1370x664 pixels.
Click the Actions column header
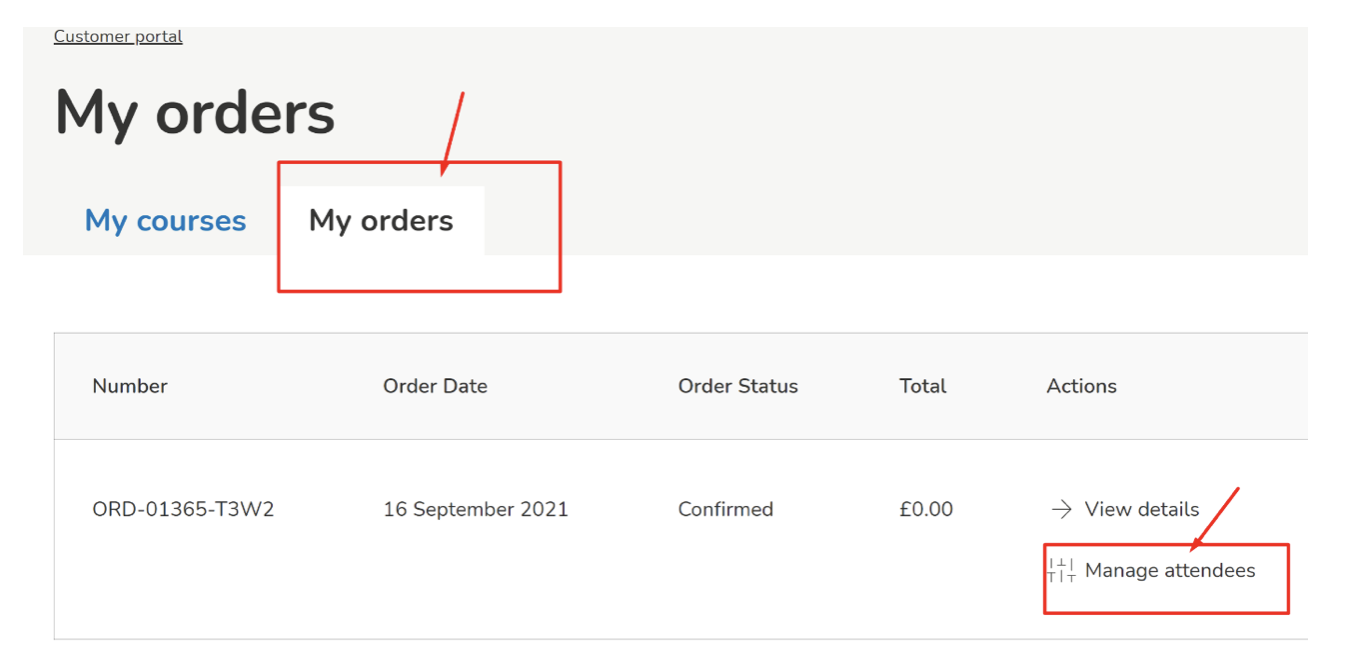click(1081, 386)
